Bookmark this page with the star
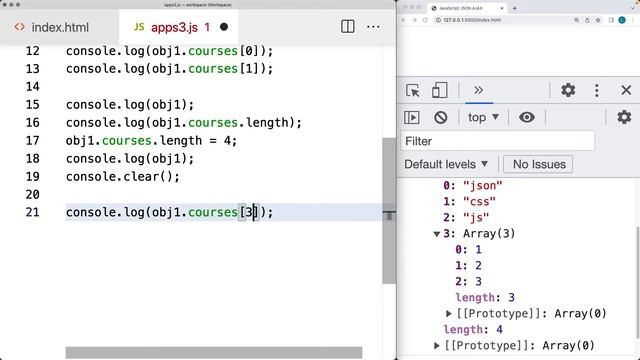The height and width of the screenshot is (360, 640). pos(598,20)
